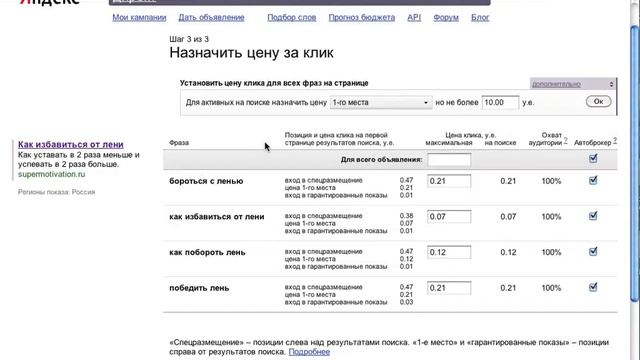Viewport: 640px width, 360px height.
Task: Toggle Автоброкер checkbox for как избавиться от лени
Action: click(593, 216)
